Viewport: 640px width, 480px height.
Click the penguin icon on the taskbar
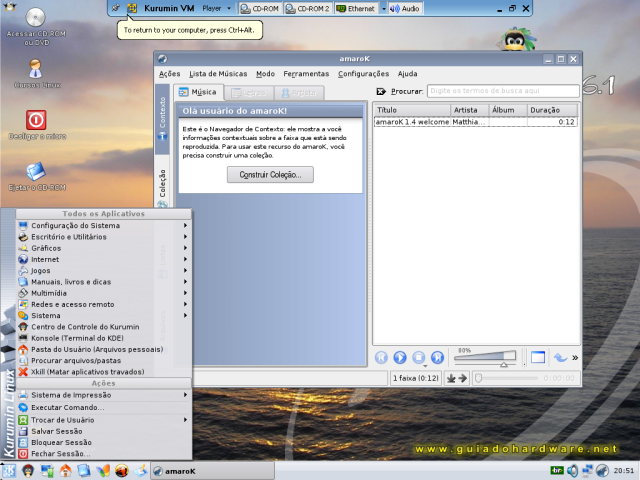(28, 471)
